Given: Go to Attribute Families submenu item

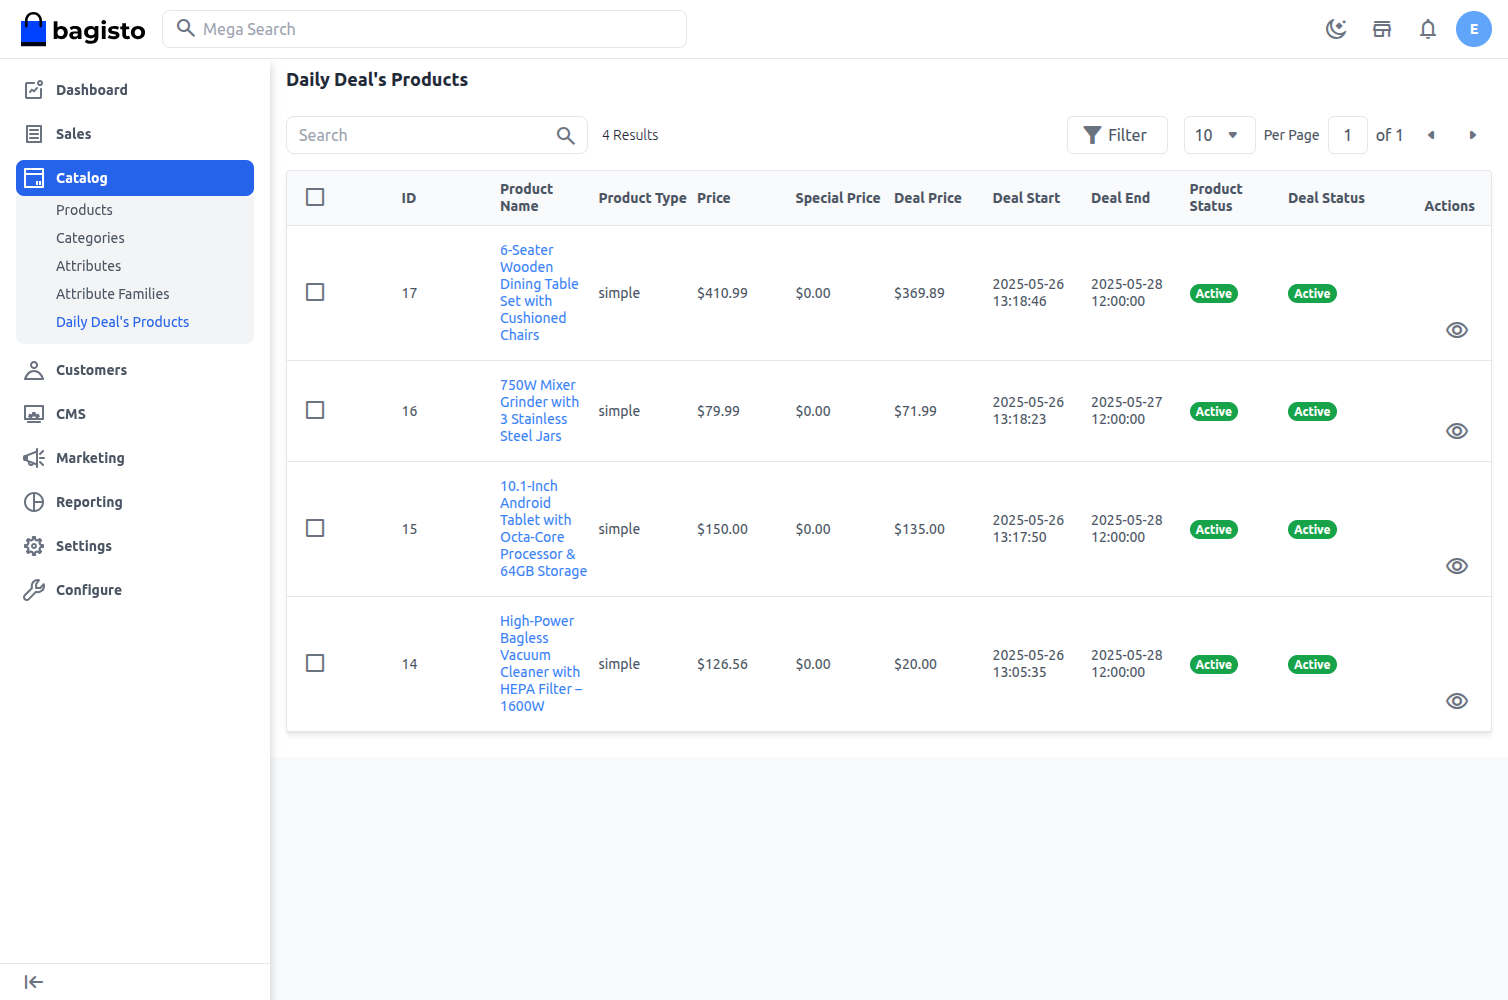Looking at the screenshot, I should [x=112, y=294].
